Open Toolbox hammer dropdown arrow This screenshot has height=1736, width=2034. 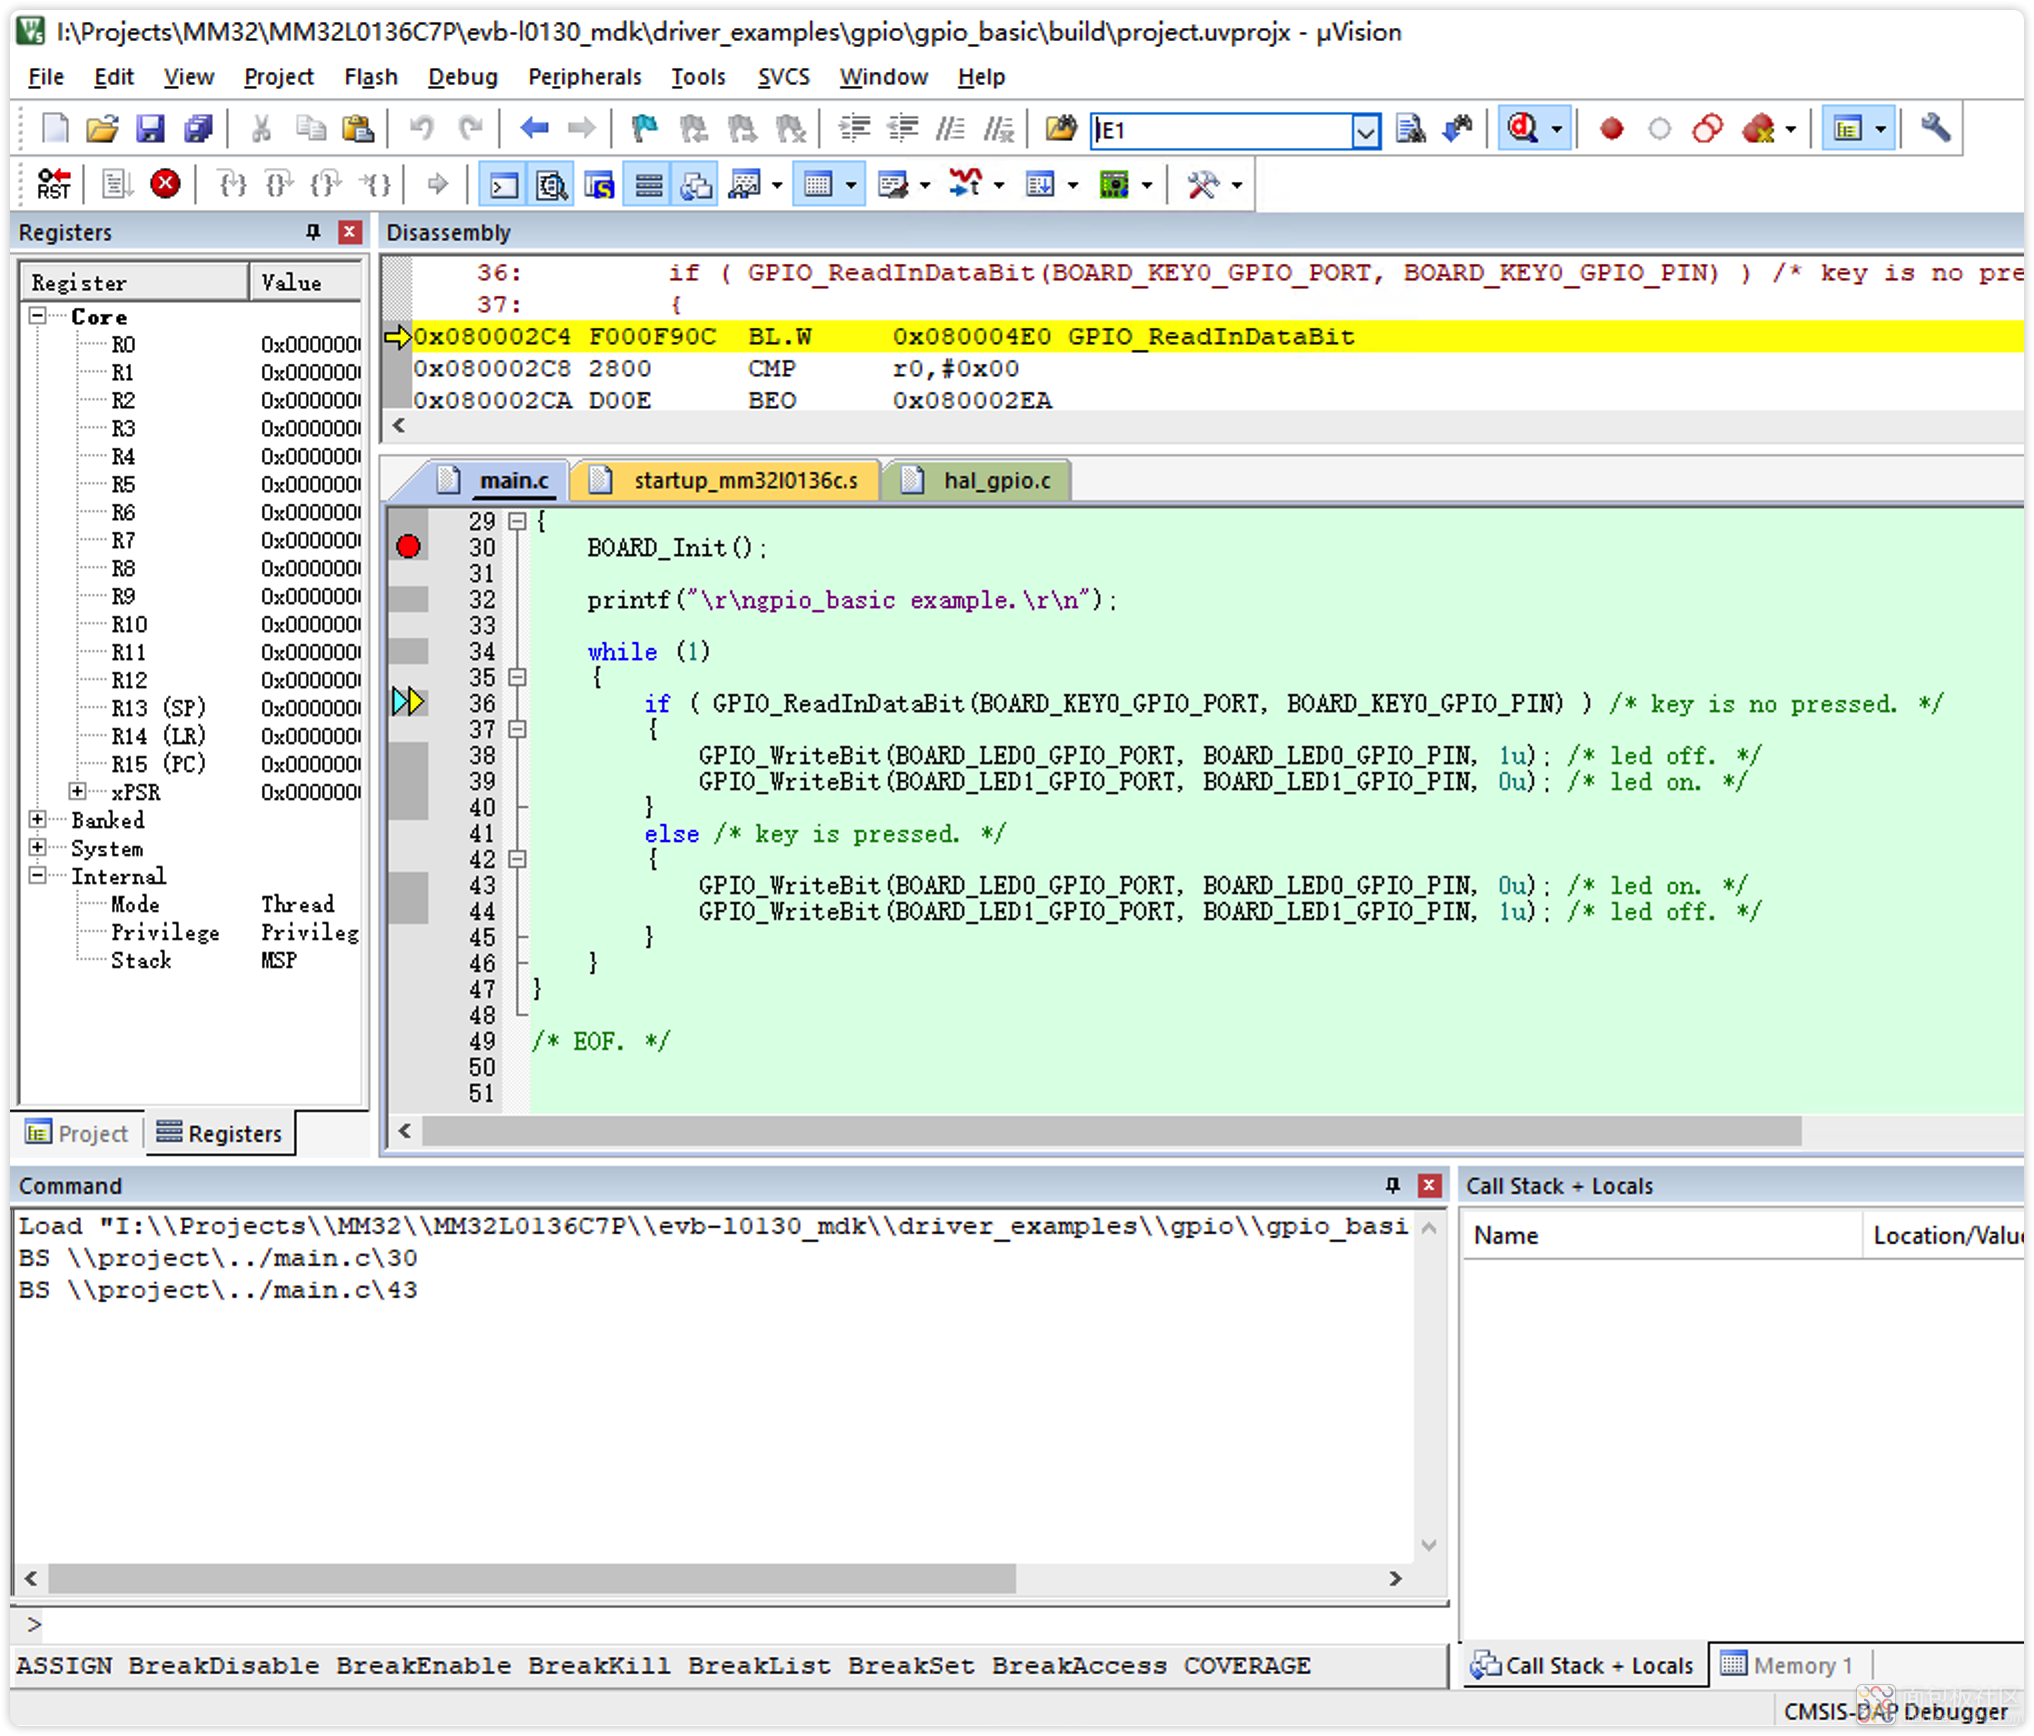click(x=1237, y=185)
